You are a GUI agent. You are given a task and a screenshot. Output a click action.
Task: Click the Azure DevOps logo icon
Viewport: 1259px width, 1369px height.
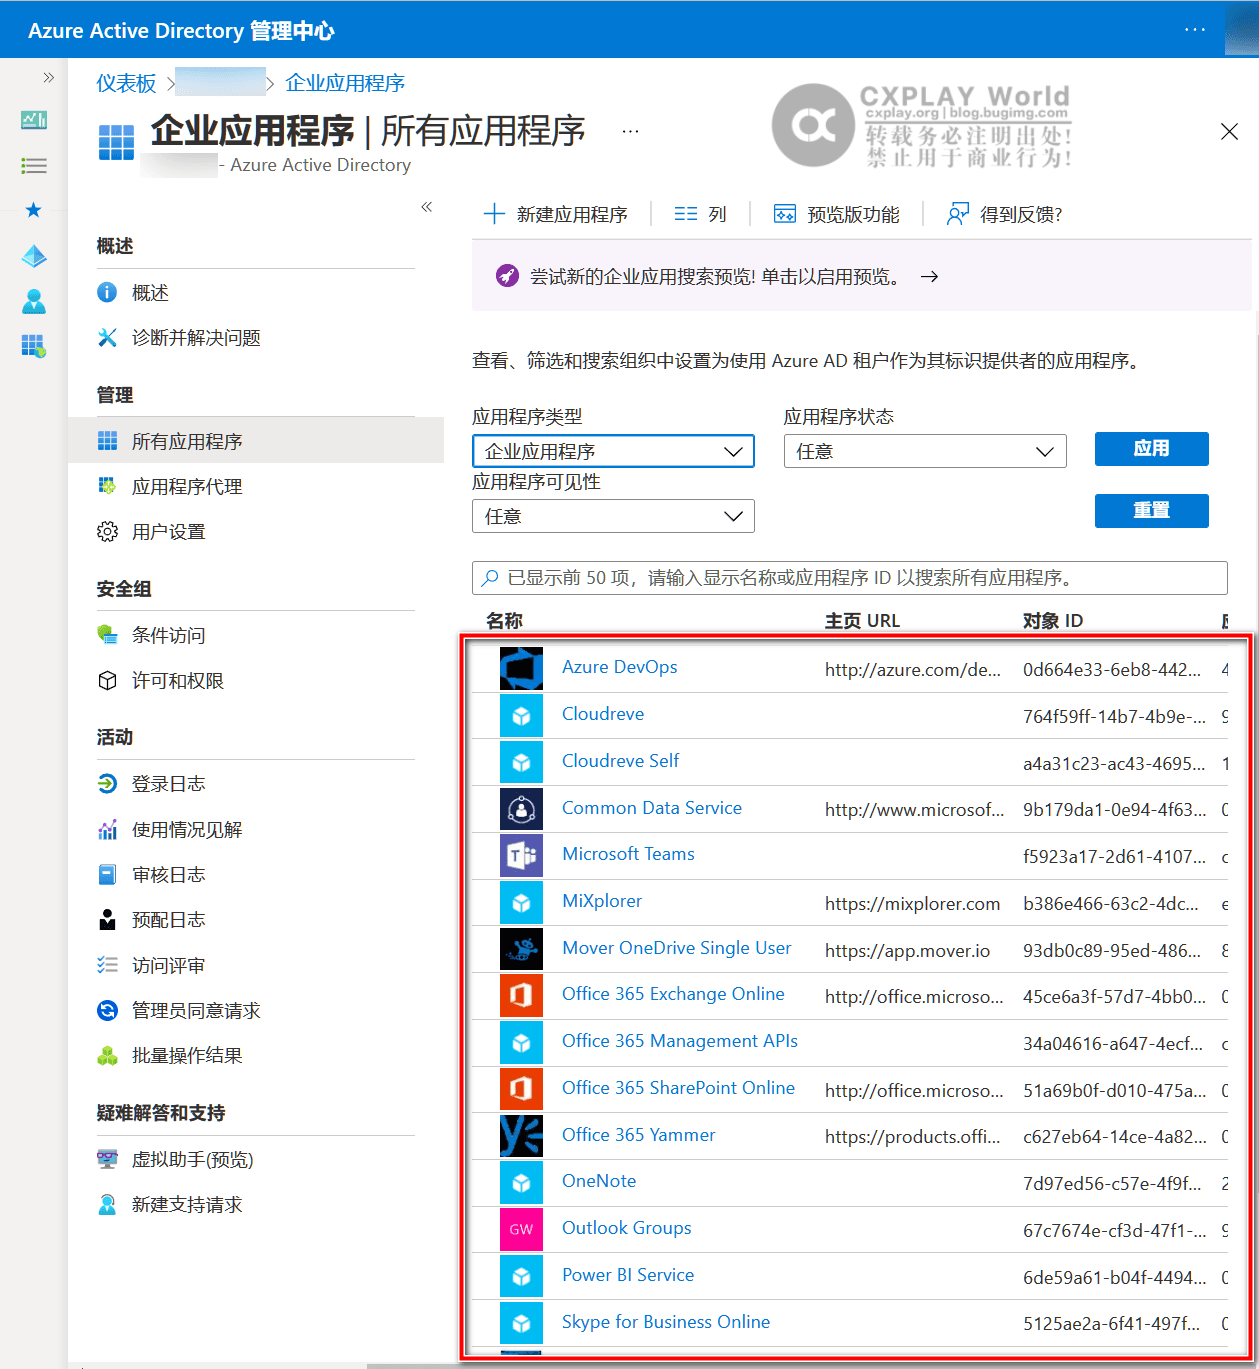[521, 668]
